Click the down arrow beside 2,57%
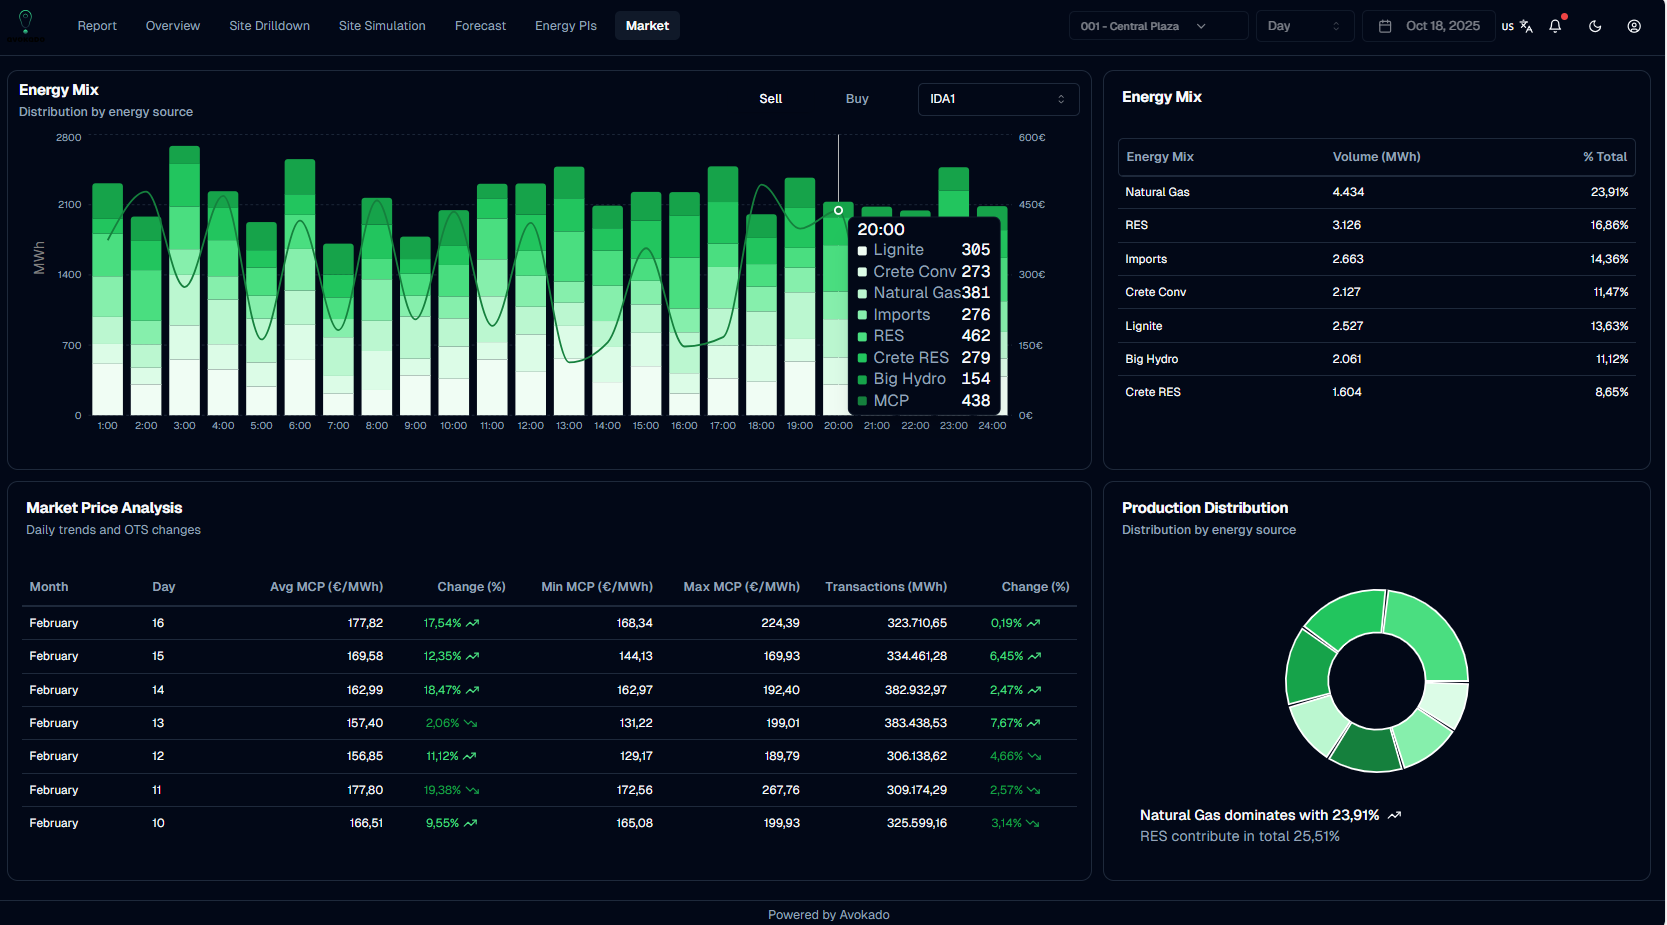Screen dimensions: 1667x925 click(x=1034, y=790)
